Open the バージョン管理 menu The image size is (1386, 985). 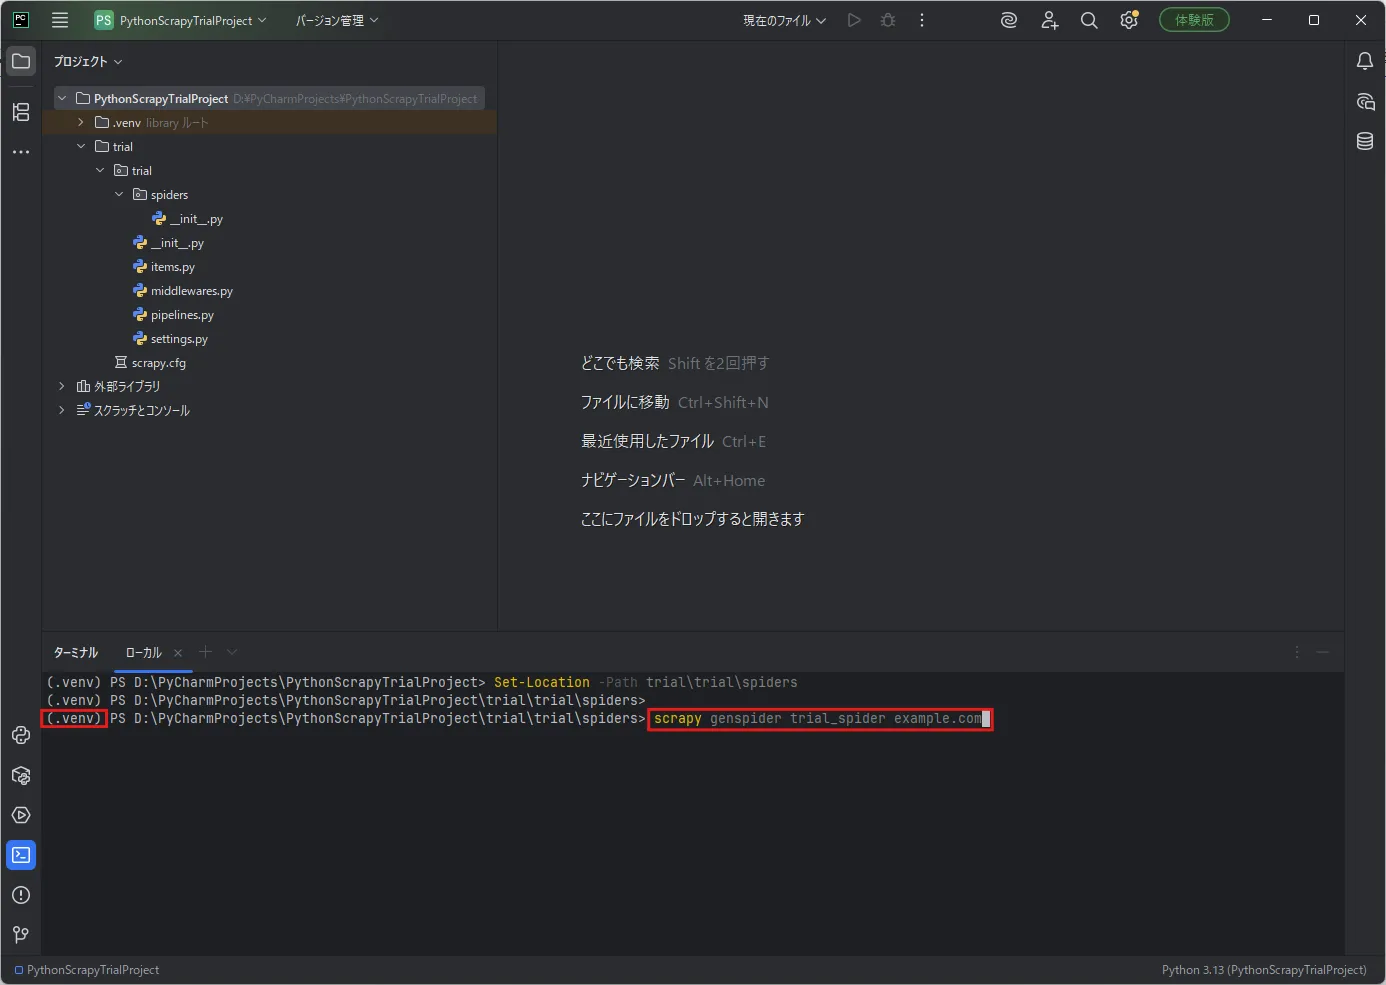(x=337, y=20)
